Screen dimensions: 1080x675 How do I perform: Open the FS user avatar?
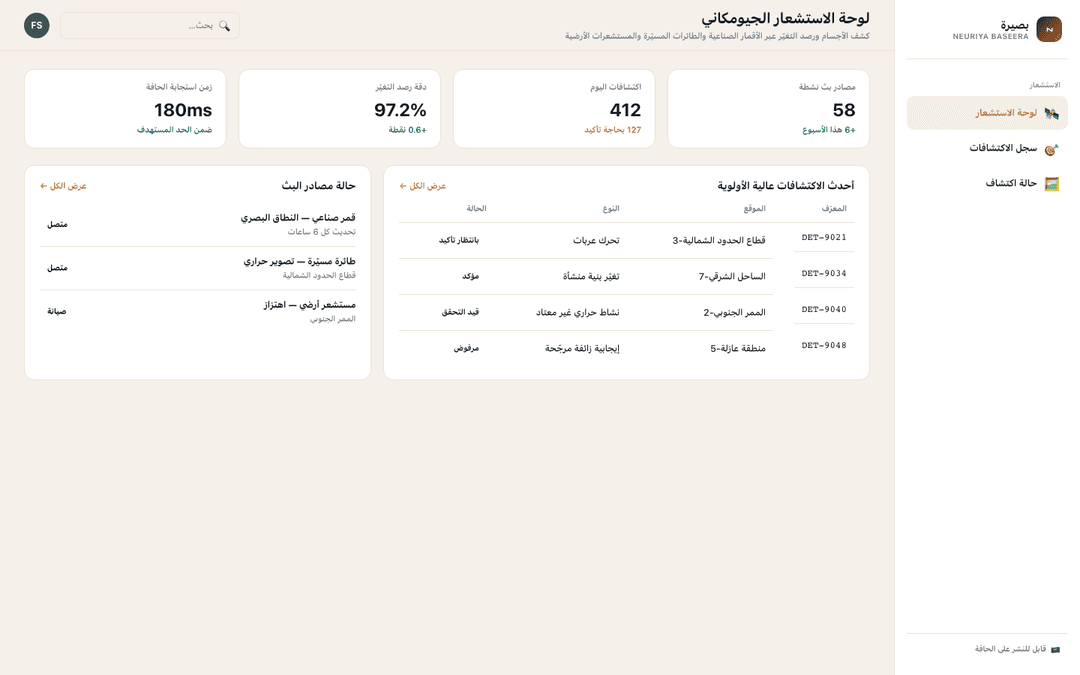(x=37, y=25)
